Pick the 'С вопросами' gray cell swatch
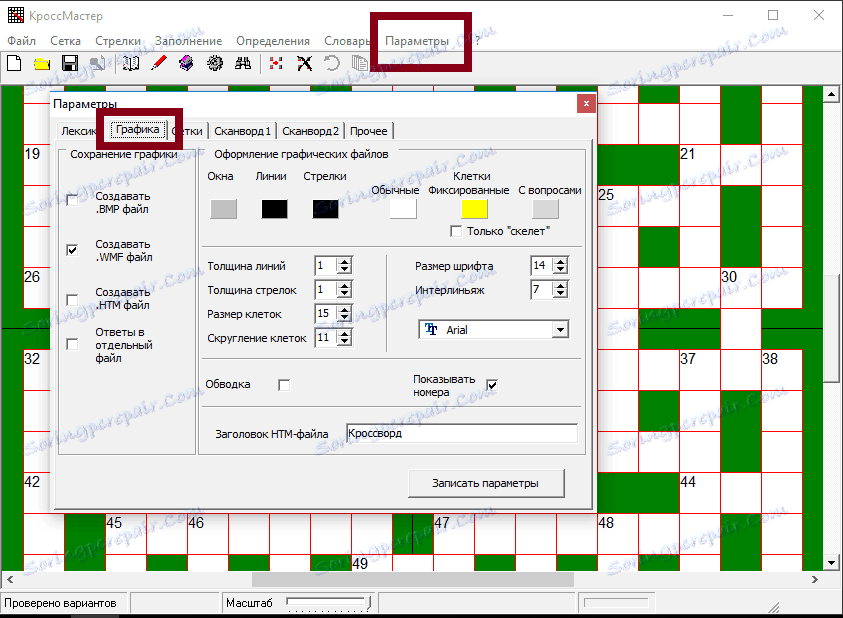 [x=546, y=209]
